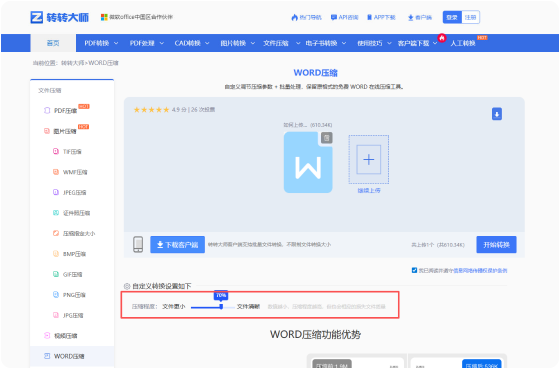This screenshot has width=560, height=369.
Task: Select TIF压缩 icon in sidebar
Action: (x=56, y=151)
